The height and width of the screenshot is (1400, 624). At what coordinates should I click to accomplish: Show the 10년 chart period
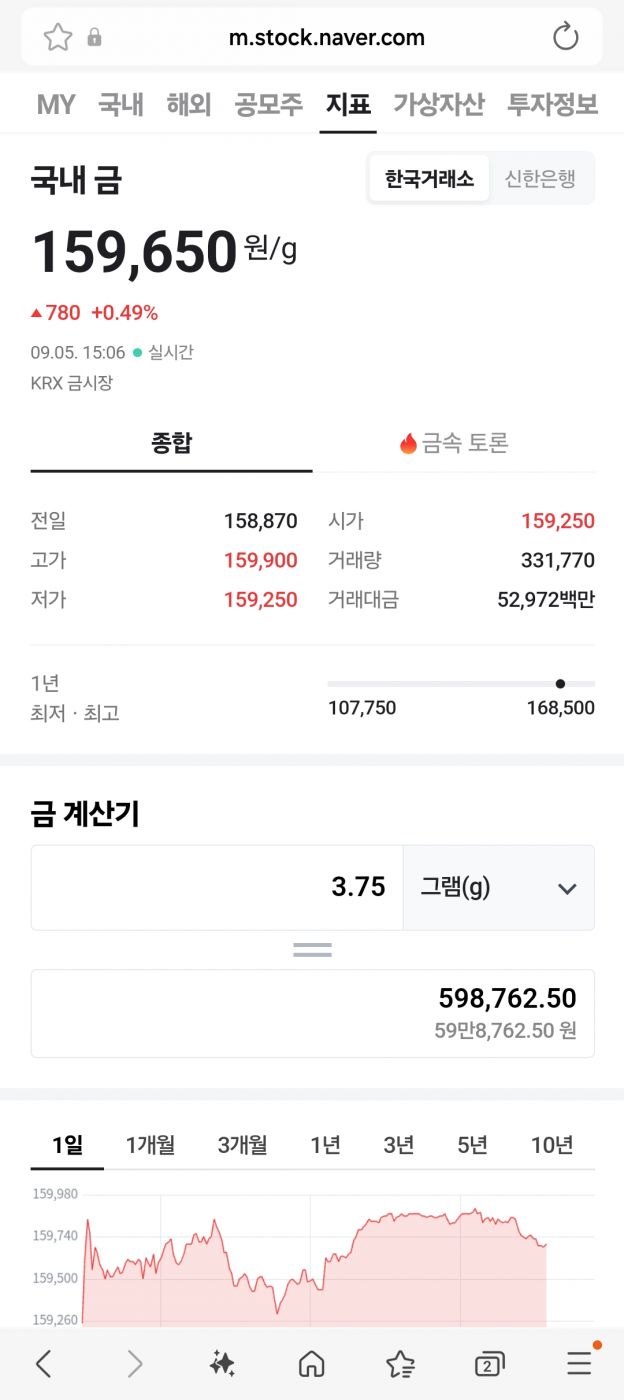coord(551,1145)
